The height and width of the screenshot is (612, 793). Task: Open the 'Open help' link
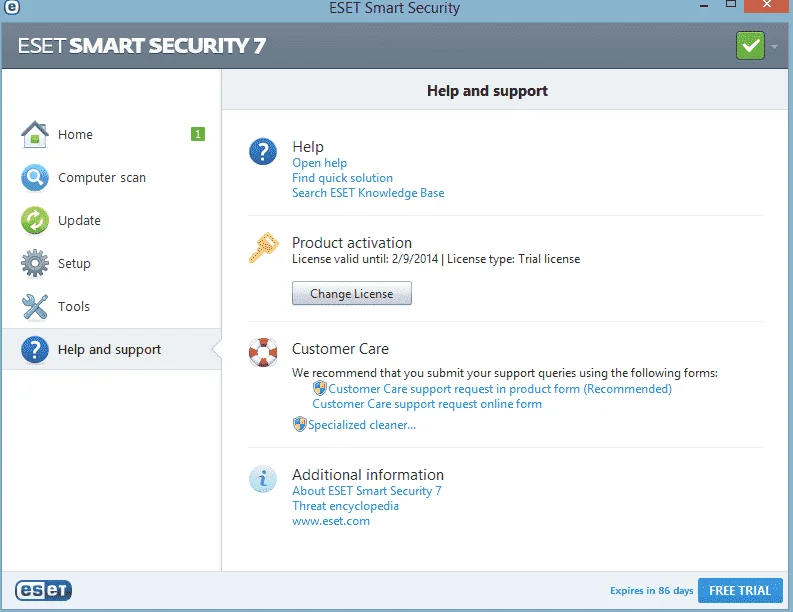[x=320, y=163]
